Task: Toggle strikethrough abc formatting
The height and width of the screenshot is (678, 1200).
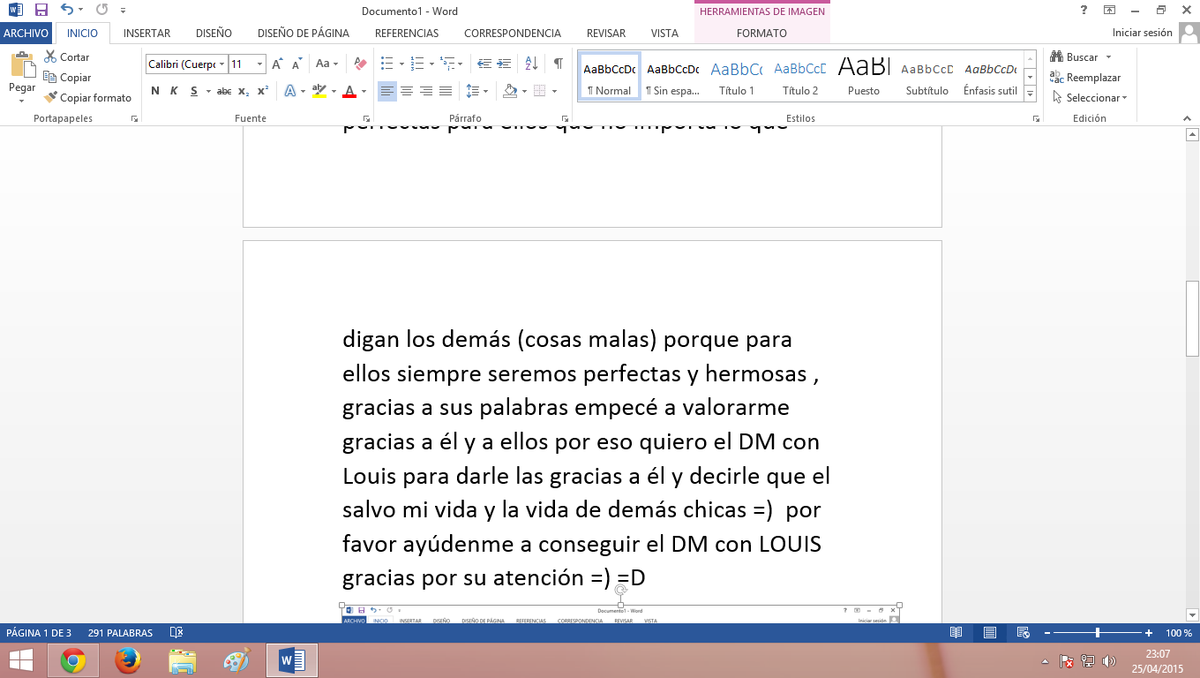Action: [x=224, y=91]
